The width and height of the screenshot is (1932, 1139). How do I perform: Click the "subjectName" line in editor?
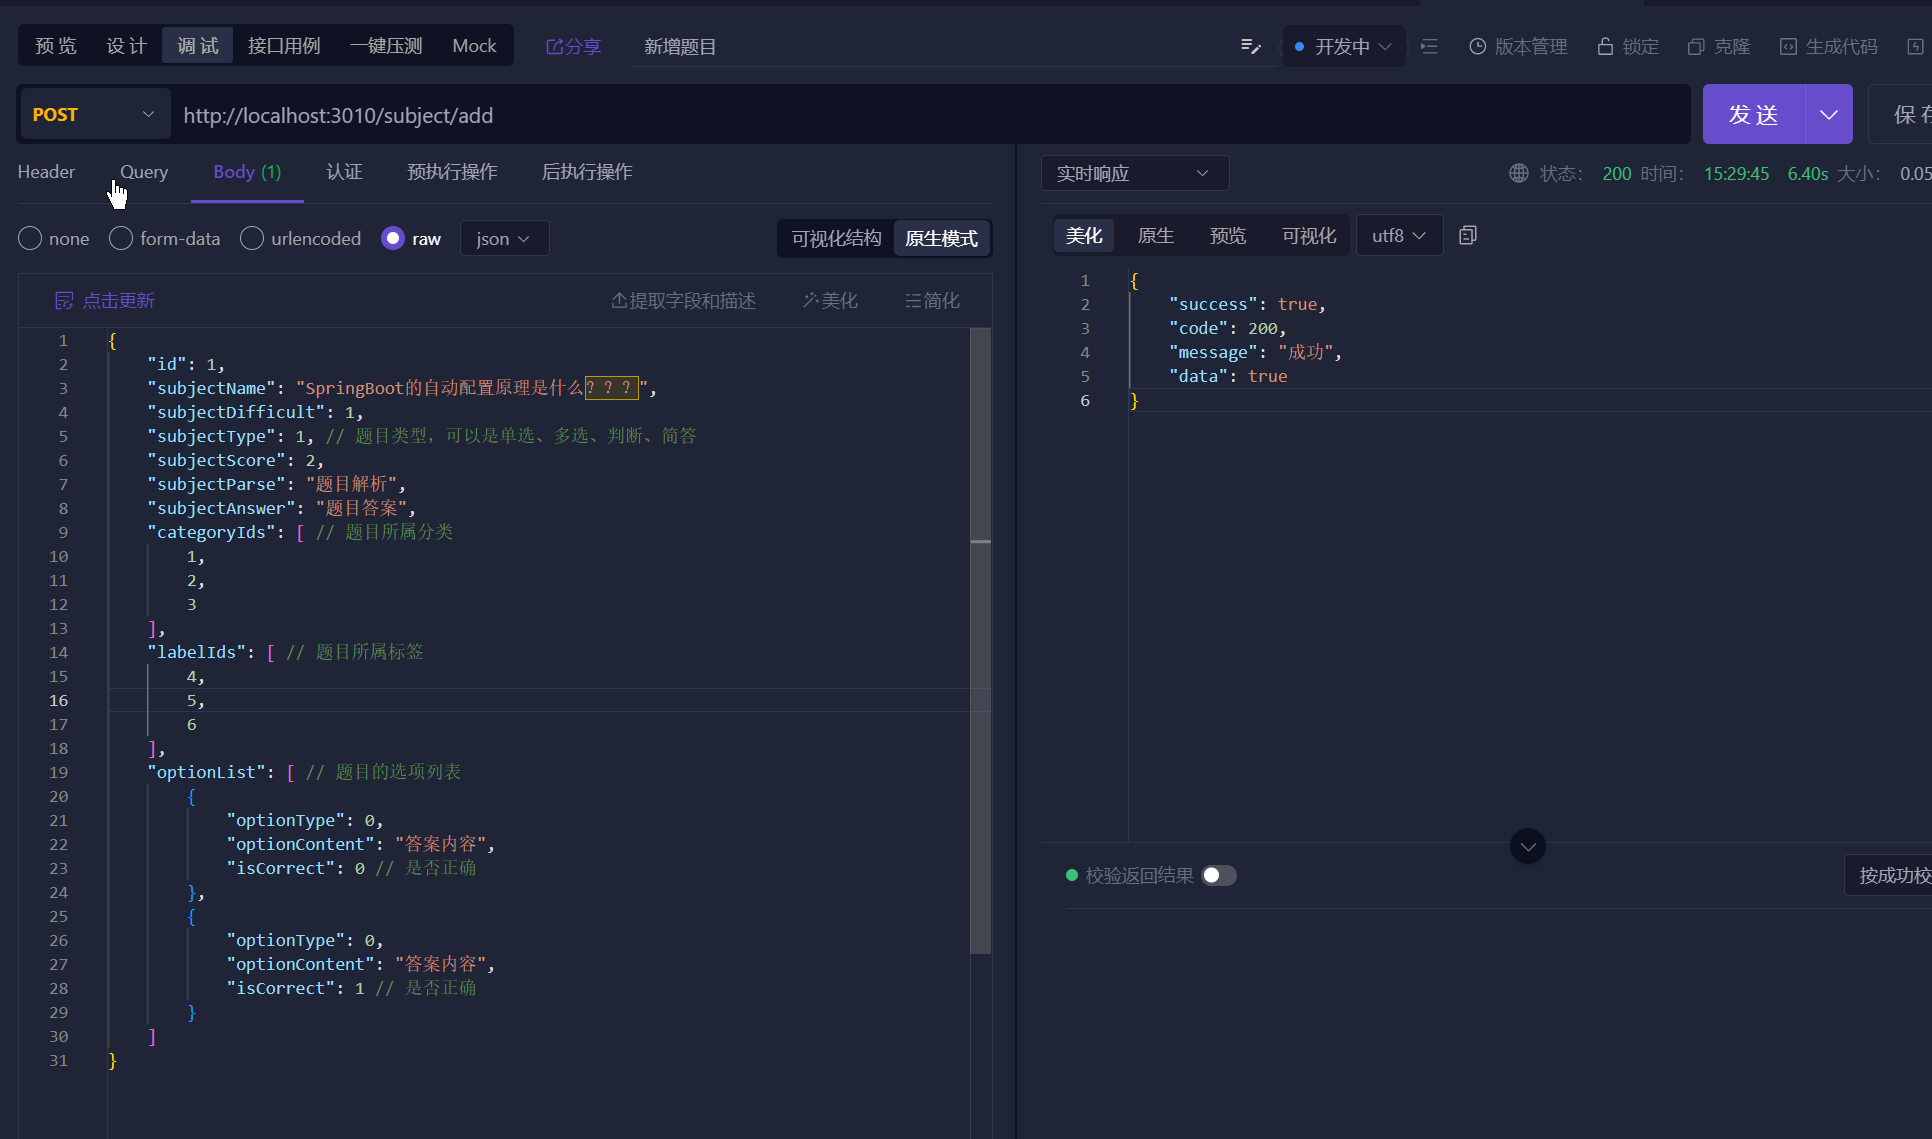tap(402, 388)
